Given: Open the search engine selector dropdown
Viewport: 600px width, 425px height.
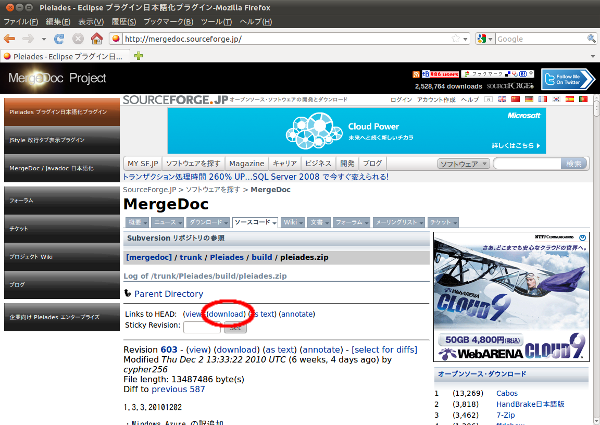Looking at the screenshot, I should pyautogui.click(x=490, y=39).
